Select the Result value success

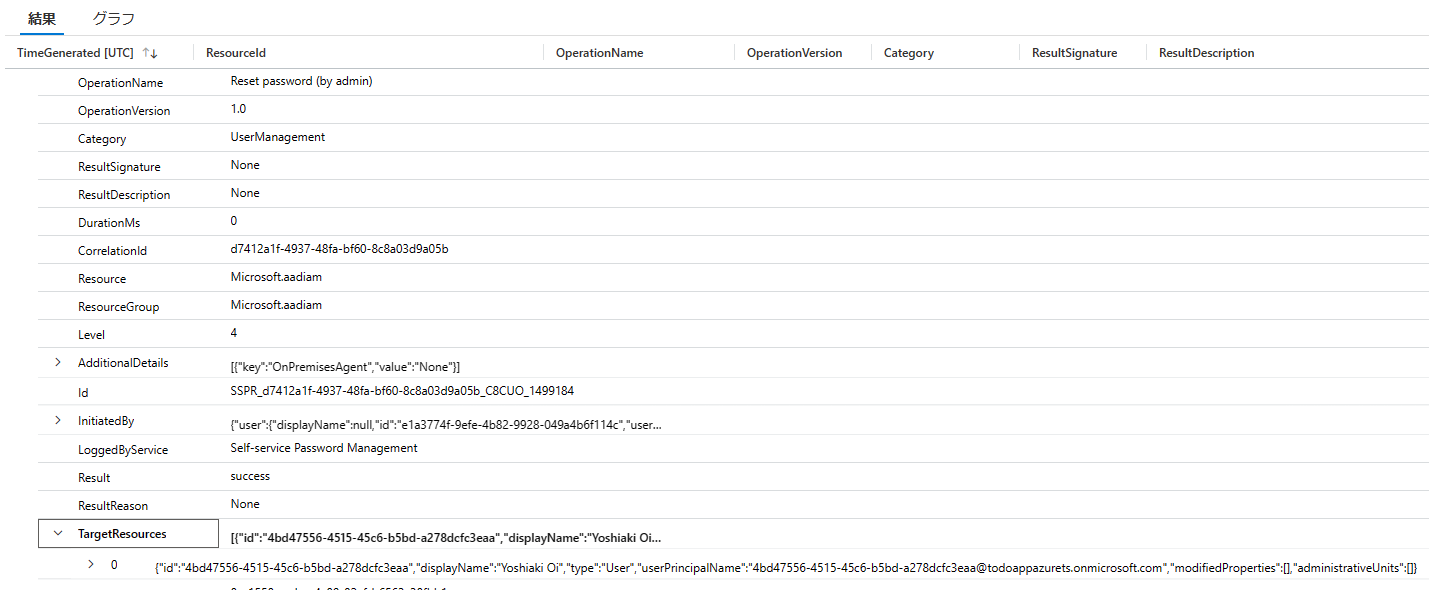coord(250,476)
